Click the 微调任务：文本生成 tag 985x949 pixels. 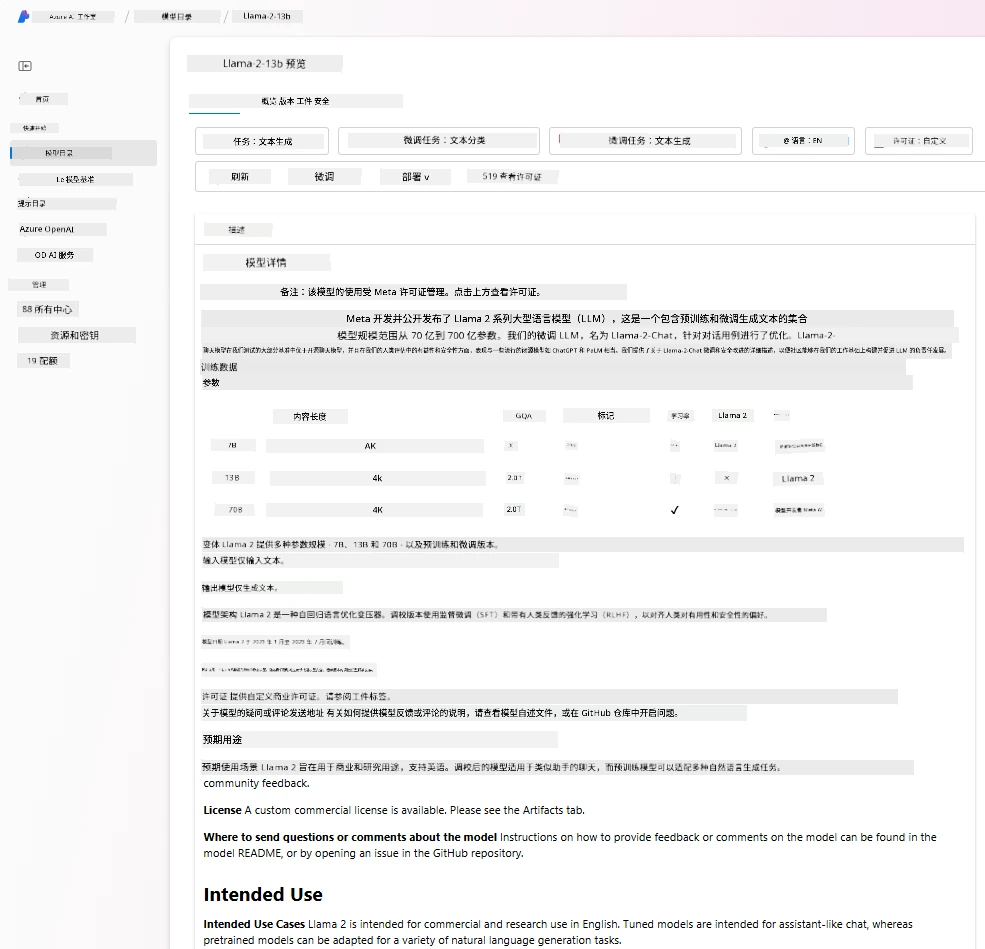[645, 141]
